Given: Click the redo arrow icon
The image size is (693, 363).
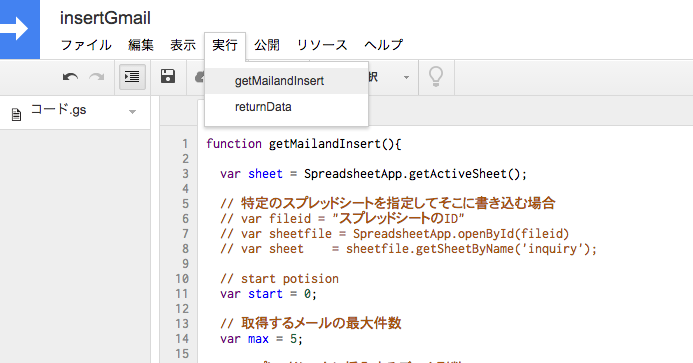Looking at the screenshot, I should click(97, 77).
